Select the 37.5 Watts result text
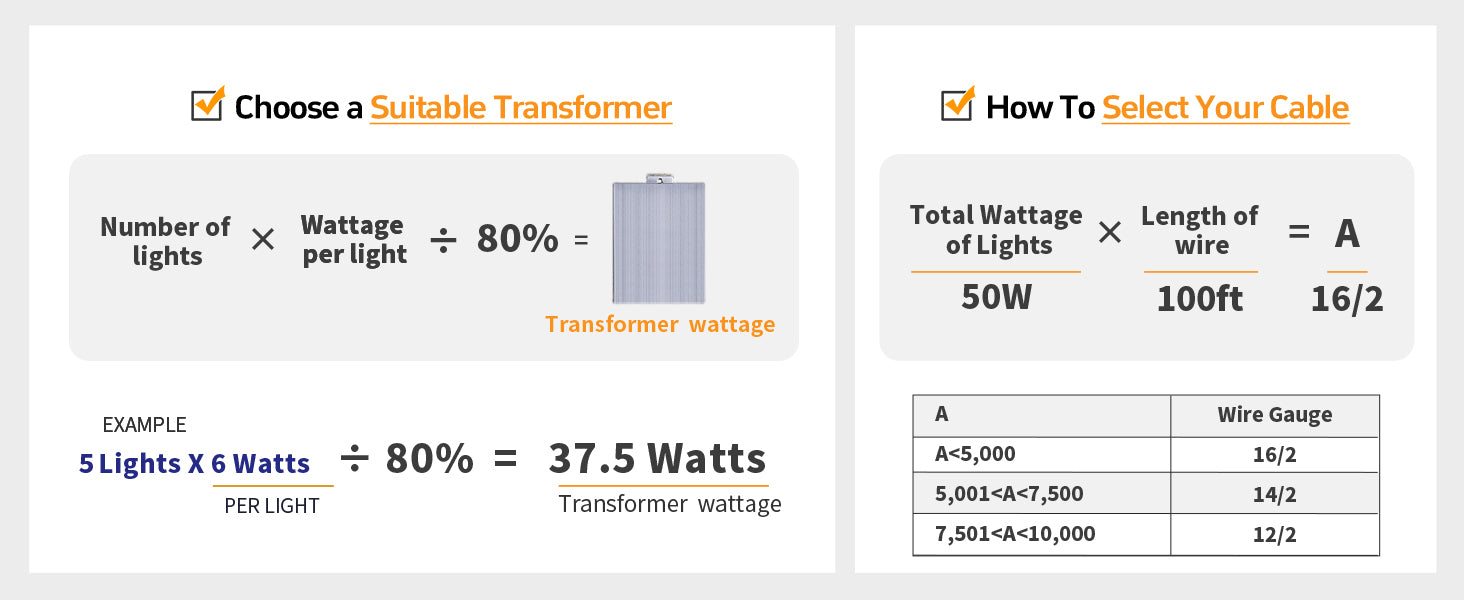Image resolution: width=1464 pixels, height=600 pixels. pyautogui.click(x=657, y=459)
